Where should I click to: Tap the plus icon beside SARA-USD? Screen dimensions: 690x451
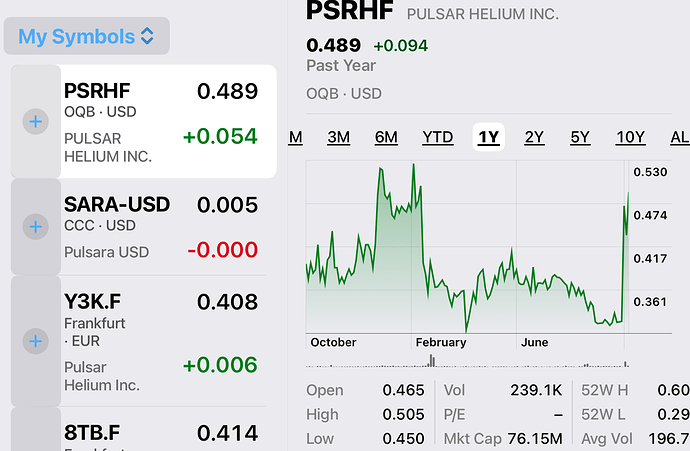pos(36,226)
